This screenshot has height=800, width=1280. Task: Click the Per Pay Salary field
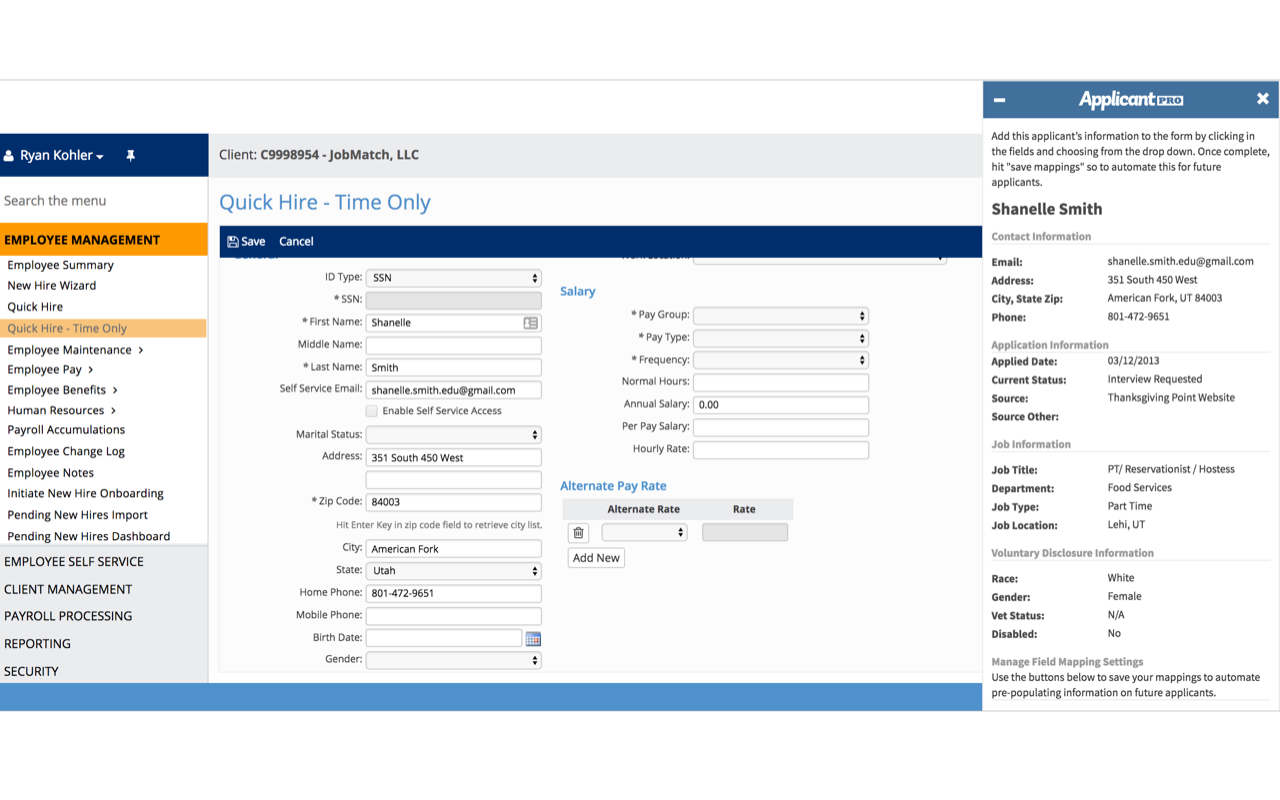pyautogui.click(x=780, y=427)
